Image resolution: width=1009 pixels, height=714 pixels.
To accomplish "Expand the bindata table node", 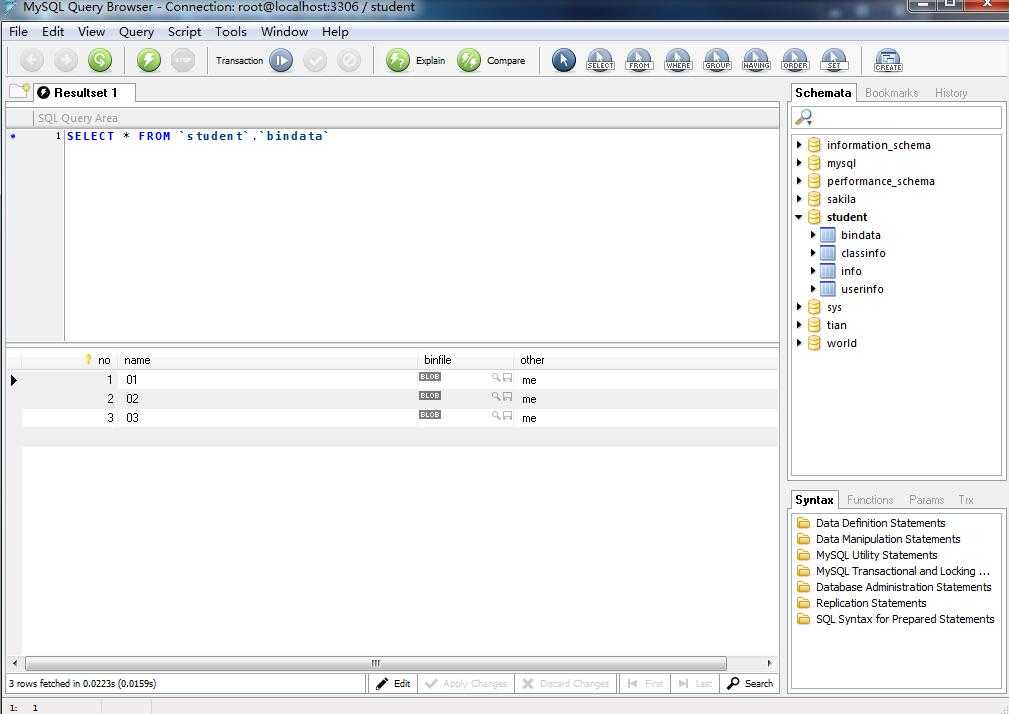I will [813, 235].
